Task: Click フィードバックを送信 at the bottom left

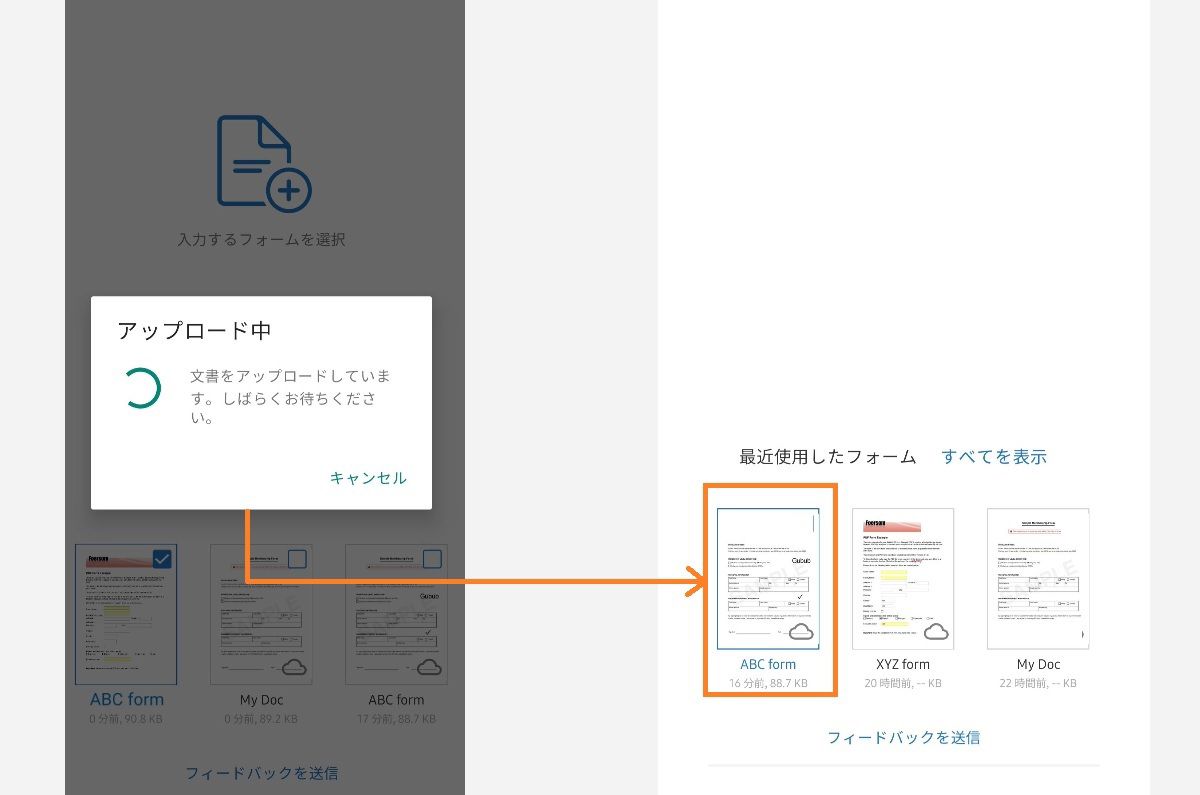Action: [263, 772]
